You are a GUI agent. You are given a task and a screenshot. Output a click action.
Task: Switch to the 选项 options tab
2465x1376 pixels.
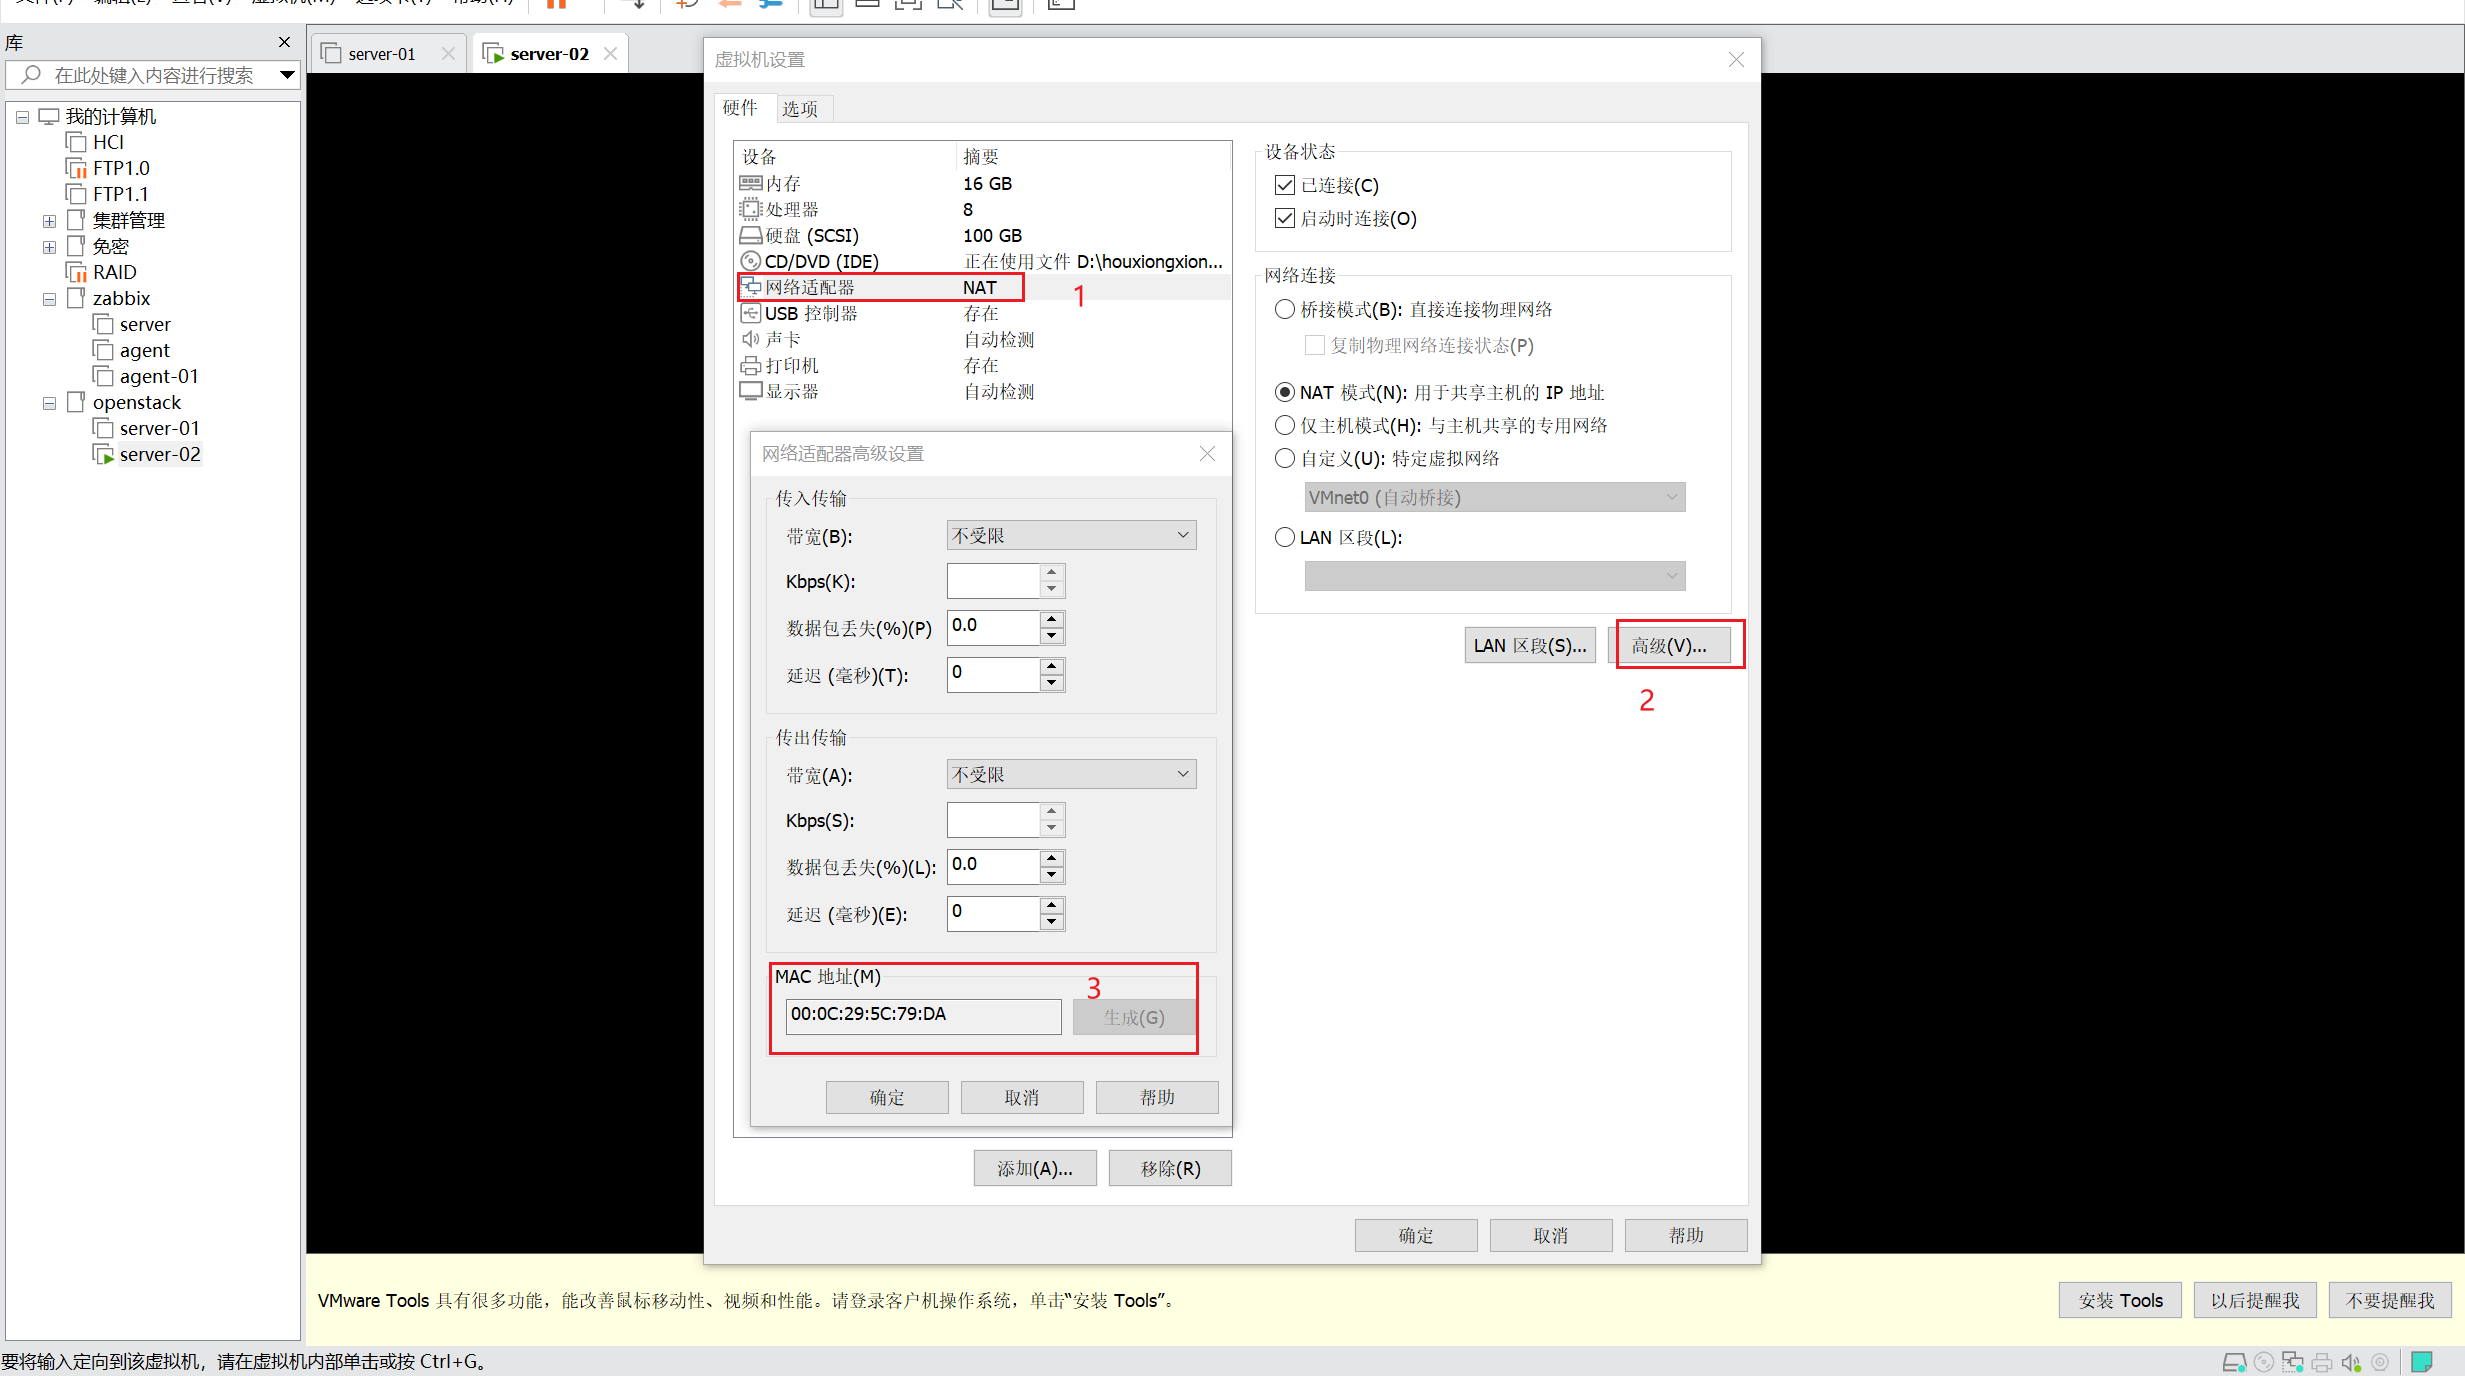click(799, 108)
